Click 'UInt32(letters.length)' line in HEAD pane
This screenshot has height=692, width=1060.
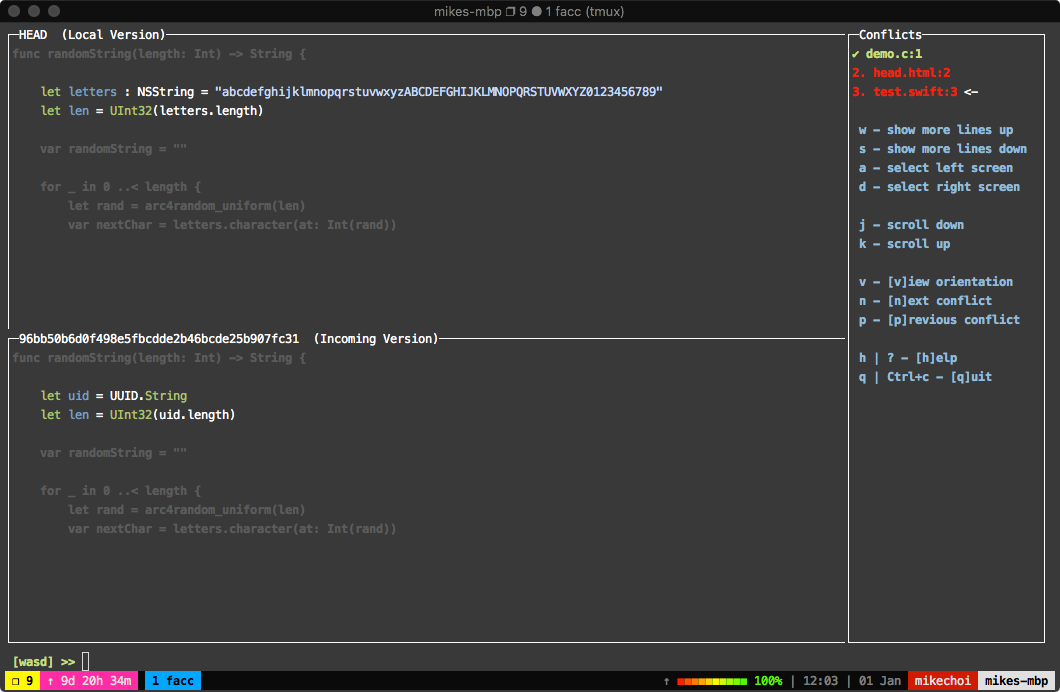click(151, 110)
